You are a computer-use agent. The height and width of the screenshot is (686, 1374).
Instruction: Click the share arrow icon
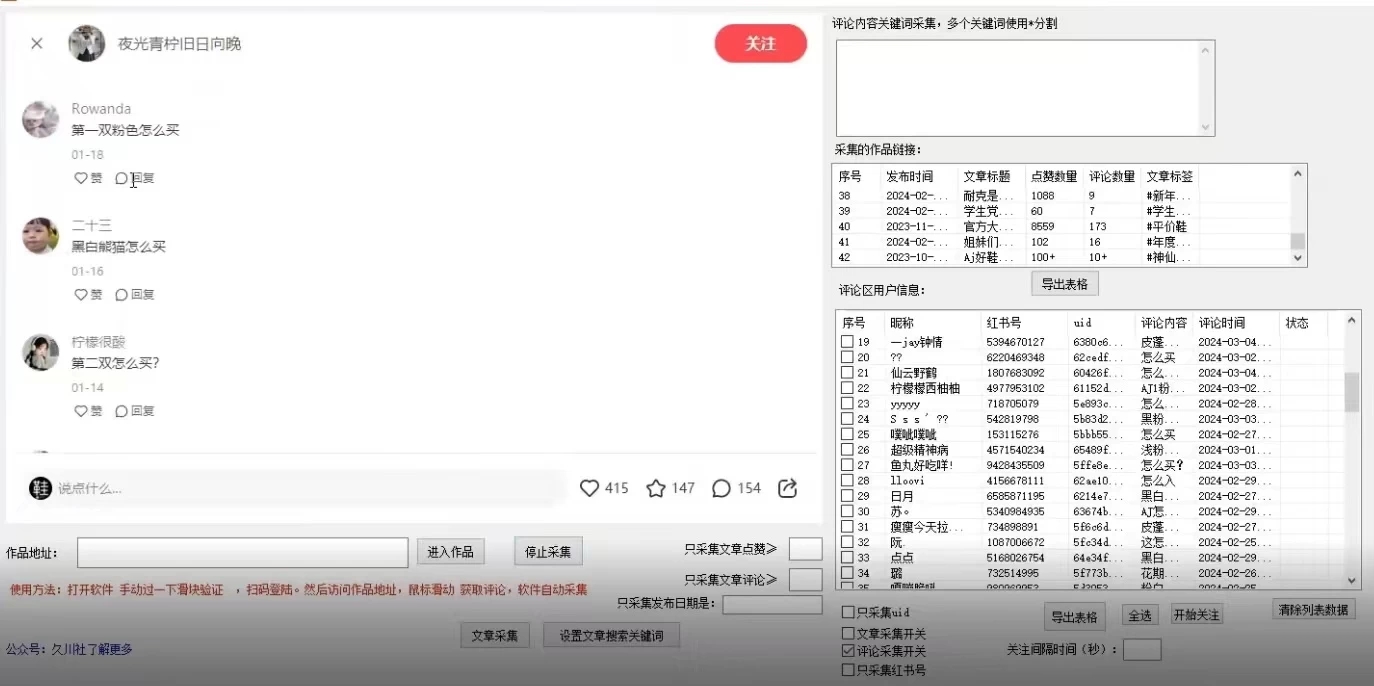[x=787, y=487]
